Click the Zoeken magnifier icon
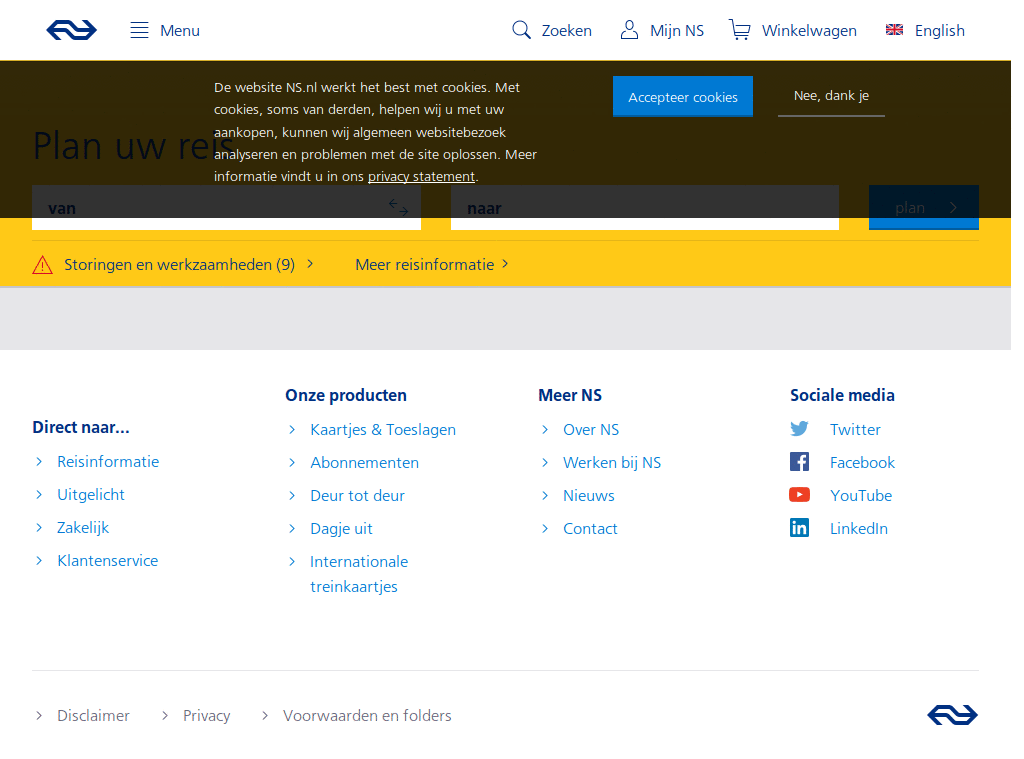 [x=521, y=30]
